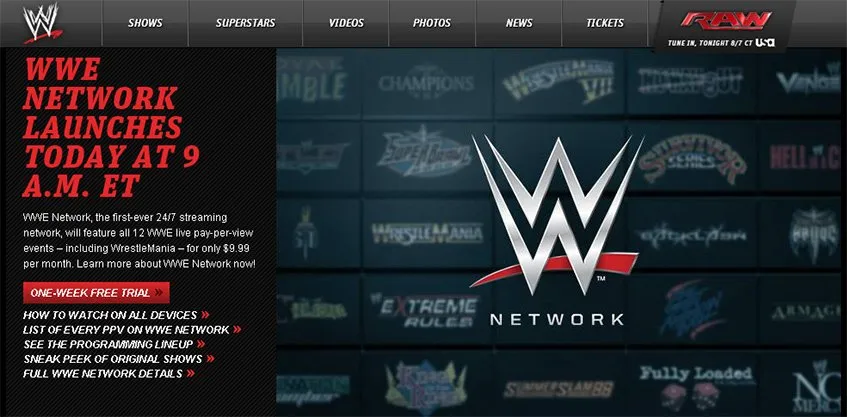Click the WWE Network description paragraph

139,241
